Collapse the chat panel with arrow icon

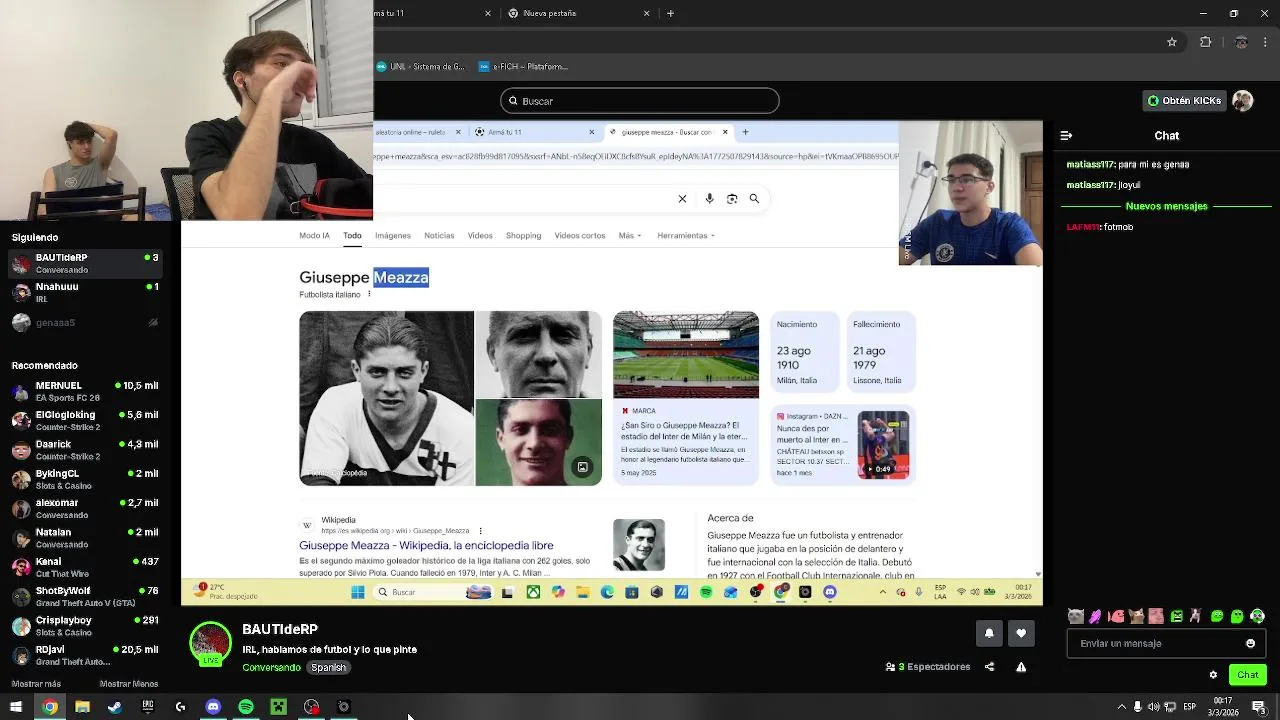coord(1066,135)
